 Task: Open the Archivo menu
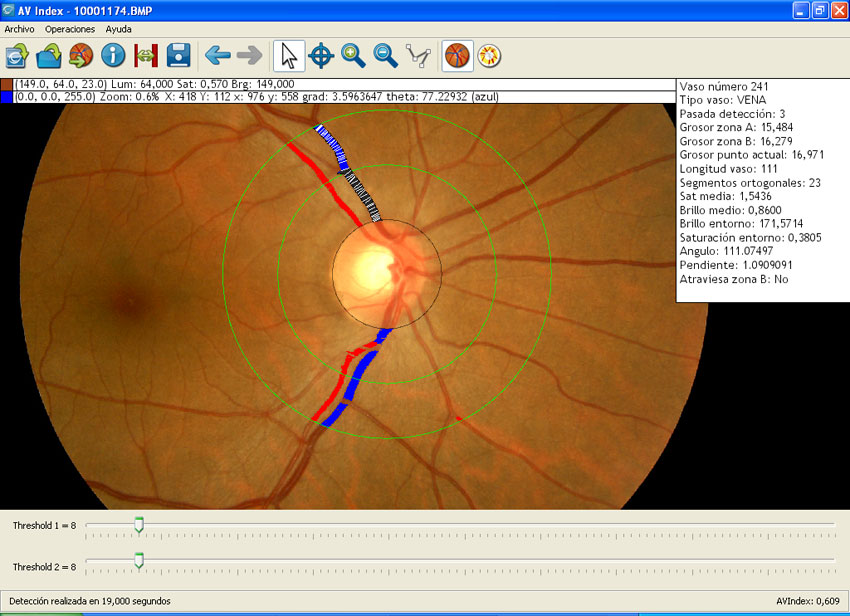pyautogui.click(x=19, y=29)
